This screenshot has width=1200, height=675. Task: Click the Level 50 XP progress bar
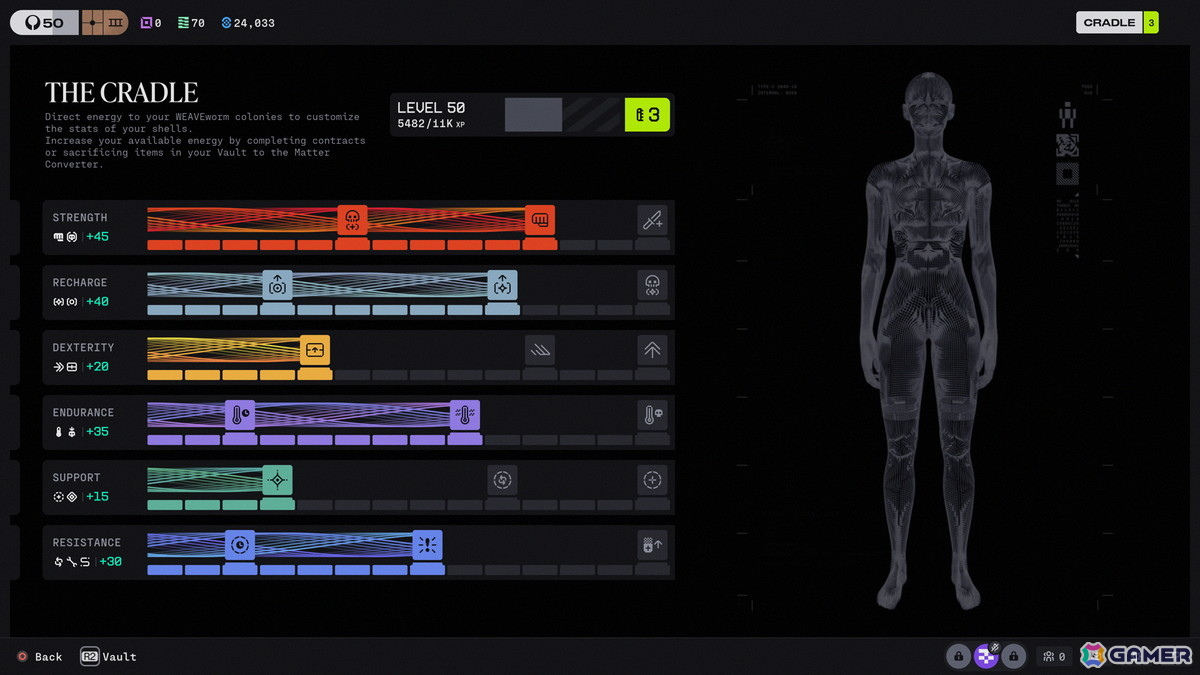click(x=564, y=115)
